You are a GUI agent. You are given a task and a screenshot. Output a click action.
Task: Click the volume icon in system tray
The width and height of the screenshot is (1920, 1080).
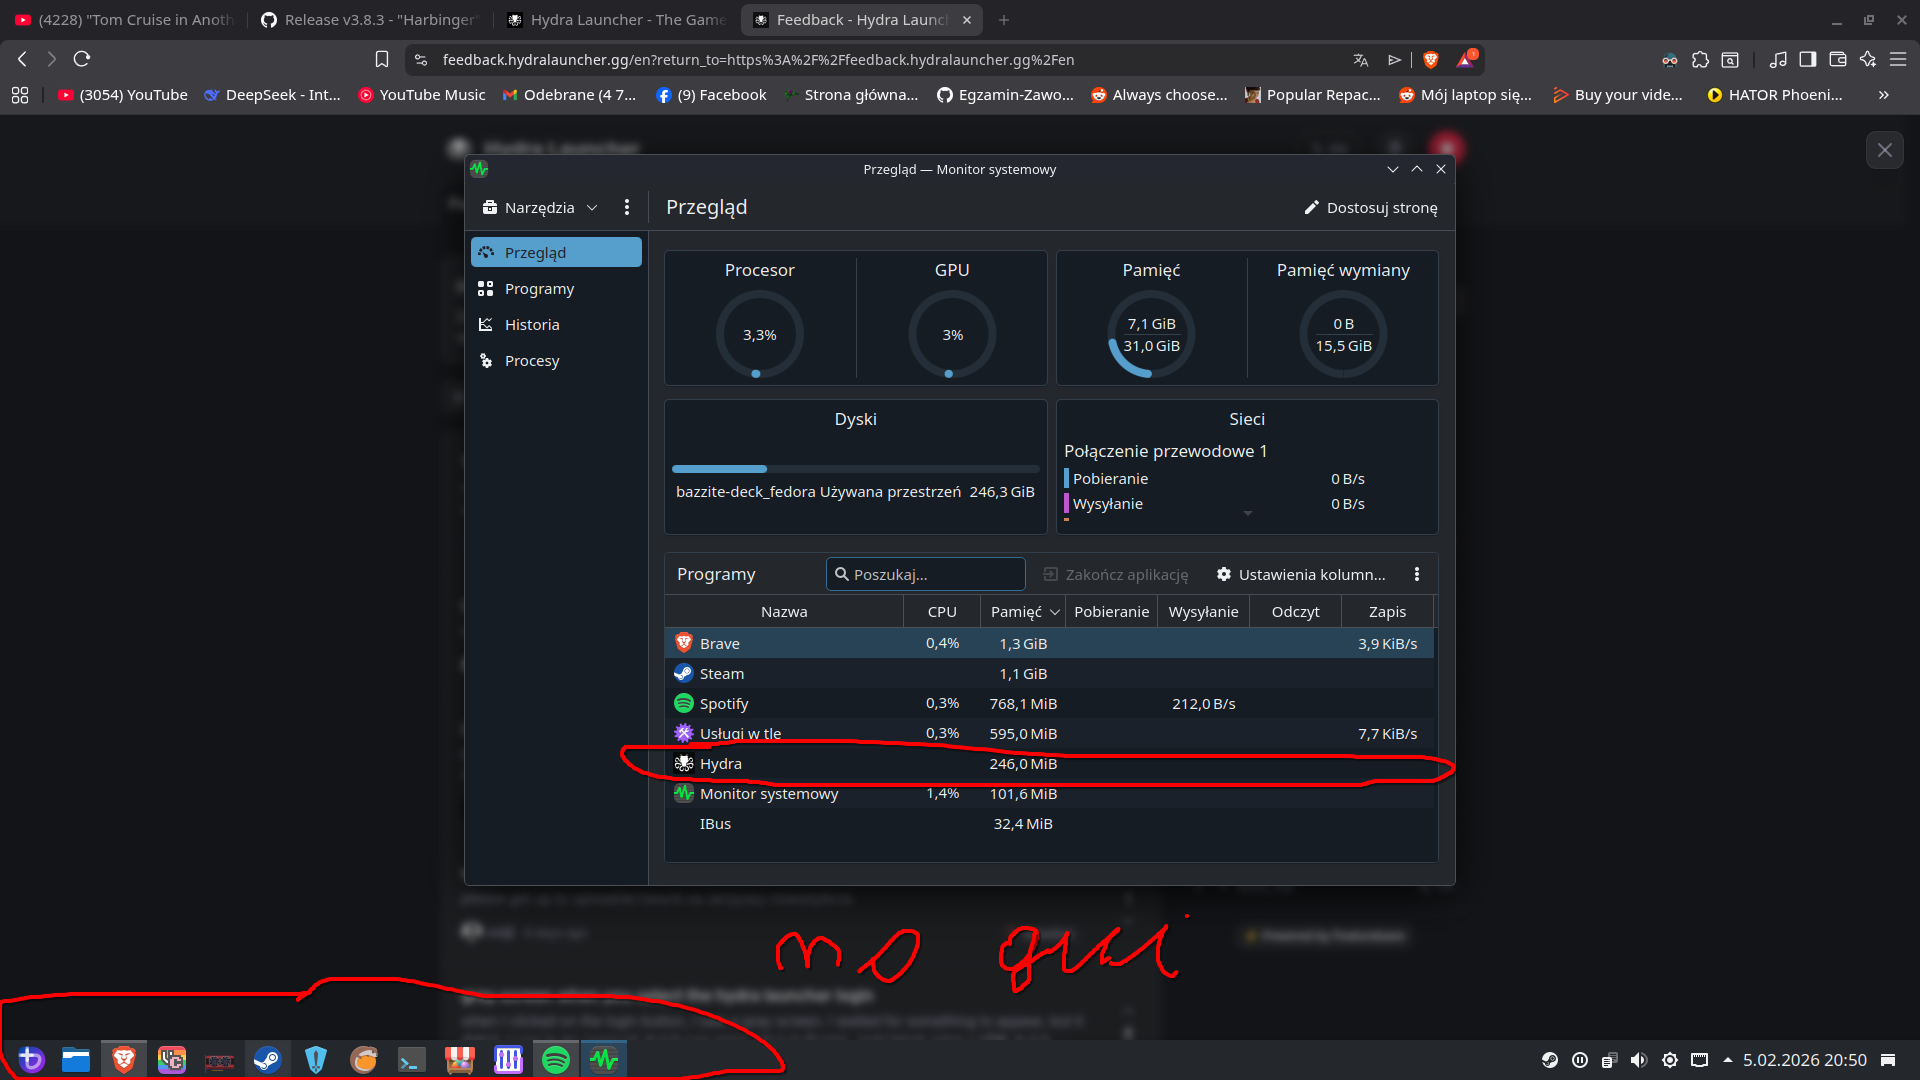(1638, 1060)
